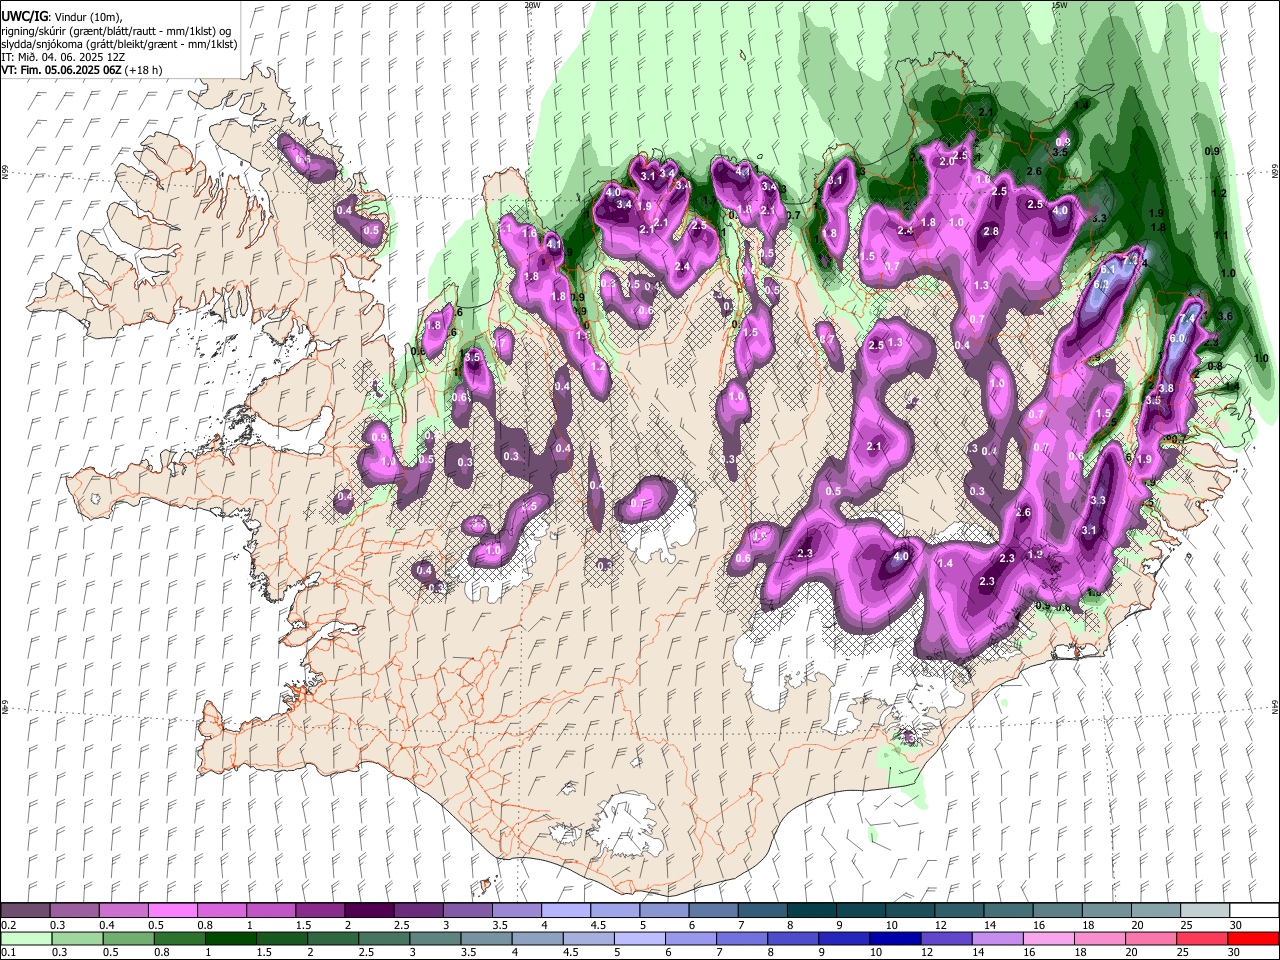Click the '2.8' precipitation value on the map
The width and height of the screenshot is (1280, 960).
click(x=991, y=231)
